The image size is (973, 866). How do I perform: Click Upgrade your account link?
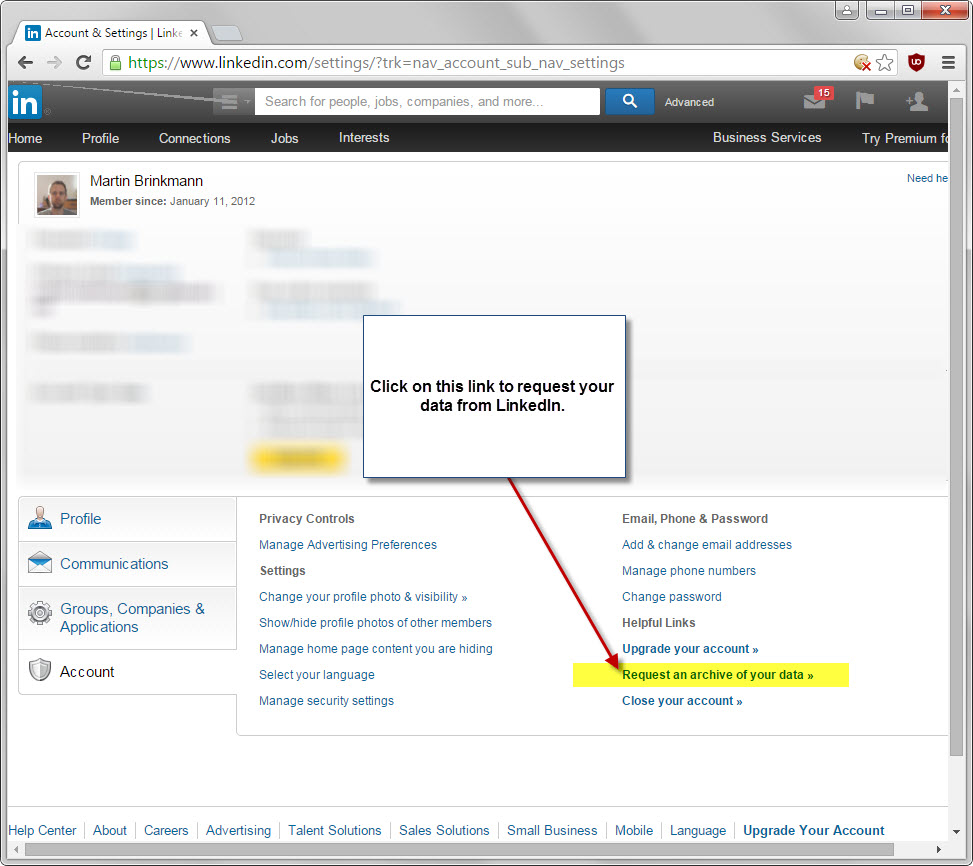pos(690,649)
